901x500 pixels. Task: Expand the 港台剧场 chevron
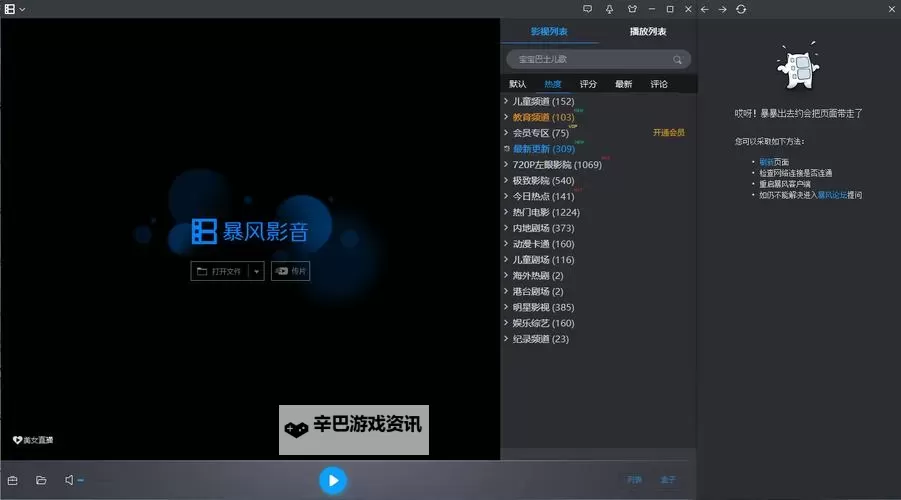click(506, 291)
